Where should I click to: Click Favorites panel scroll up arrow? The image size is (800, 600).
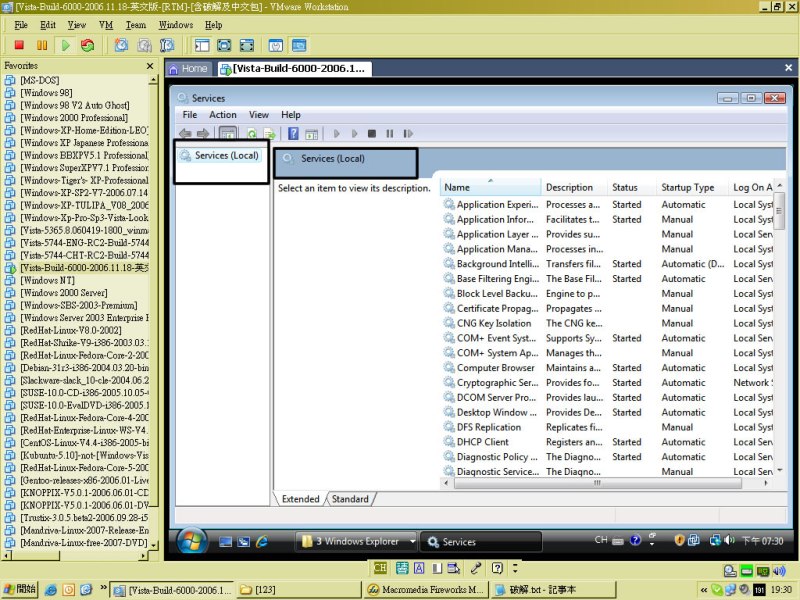tap(153, 80)
